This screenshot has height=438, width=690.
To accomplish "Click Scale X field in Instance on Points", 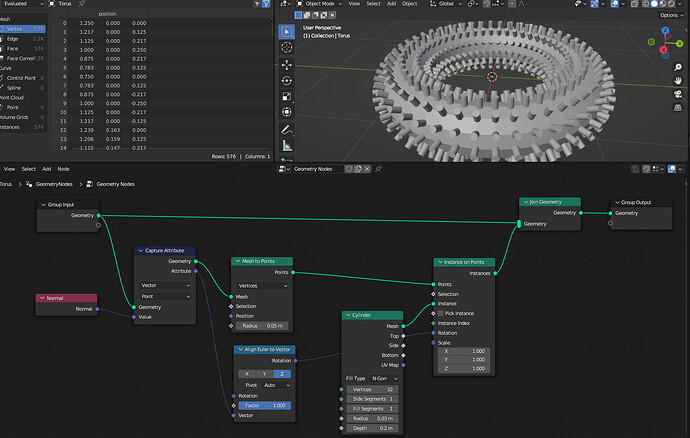I will [464, 351].
